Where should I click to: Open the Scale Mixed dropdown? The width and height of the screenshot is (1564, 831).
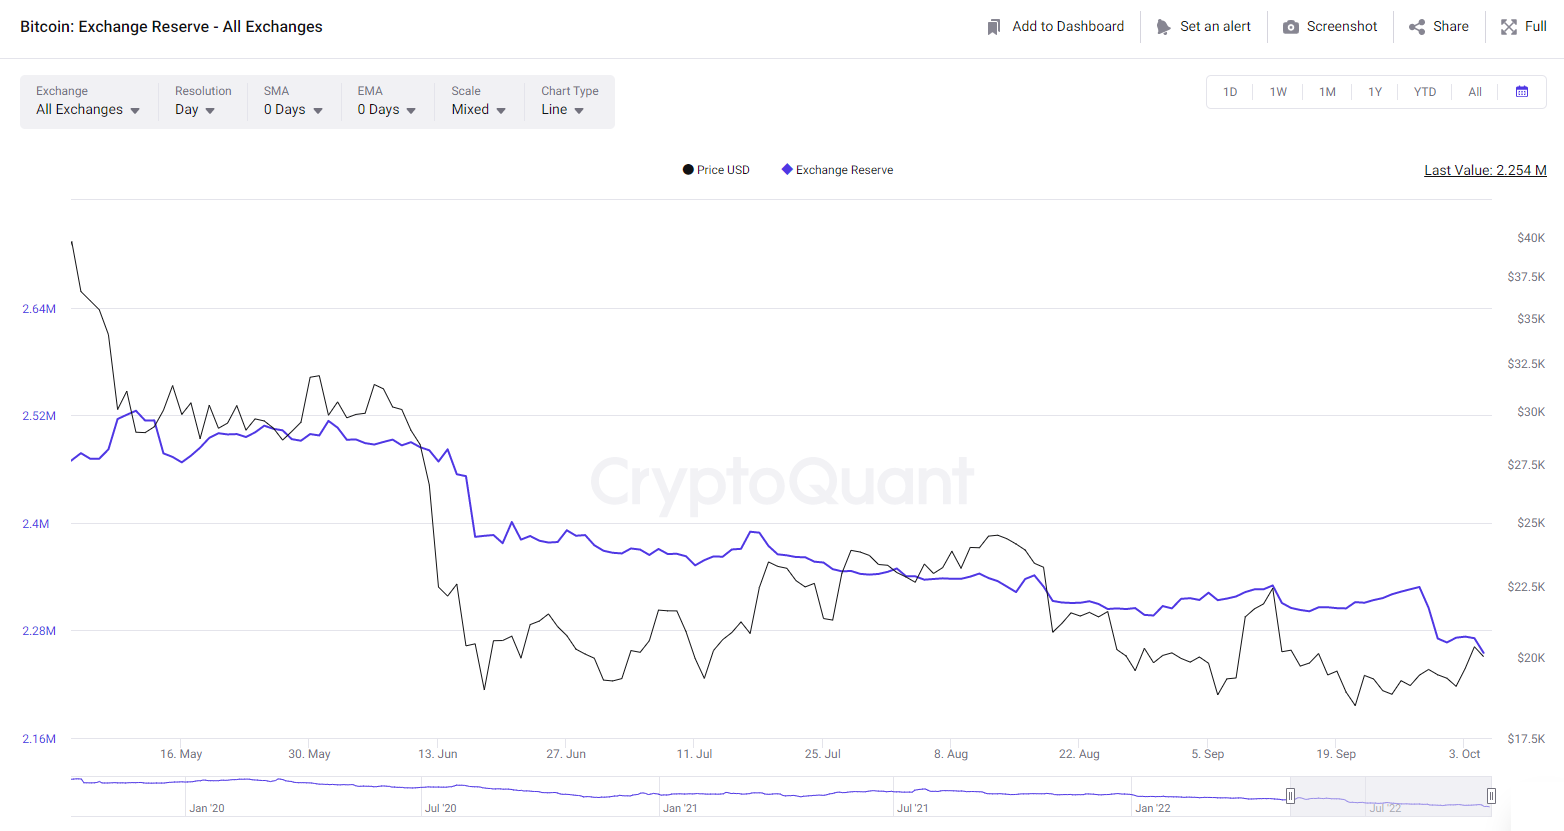click(x=479, y=101)
